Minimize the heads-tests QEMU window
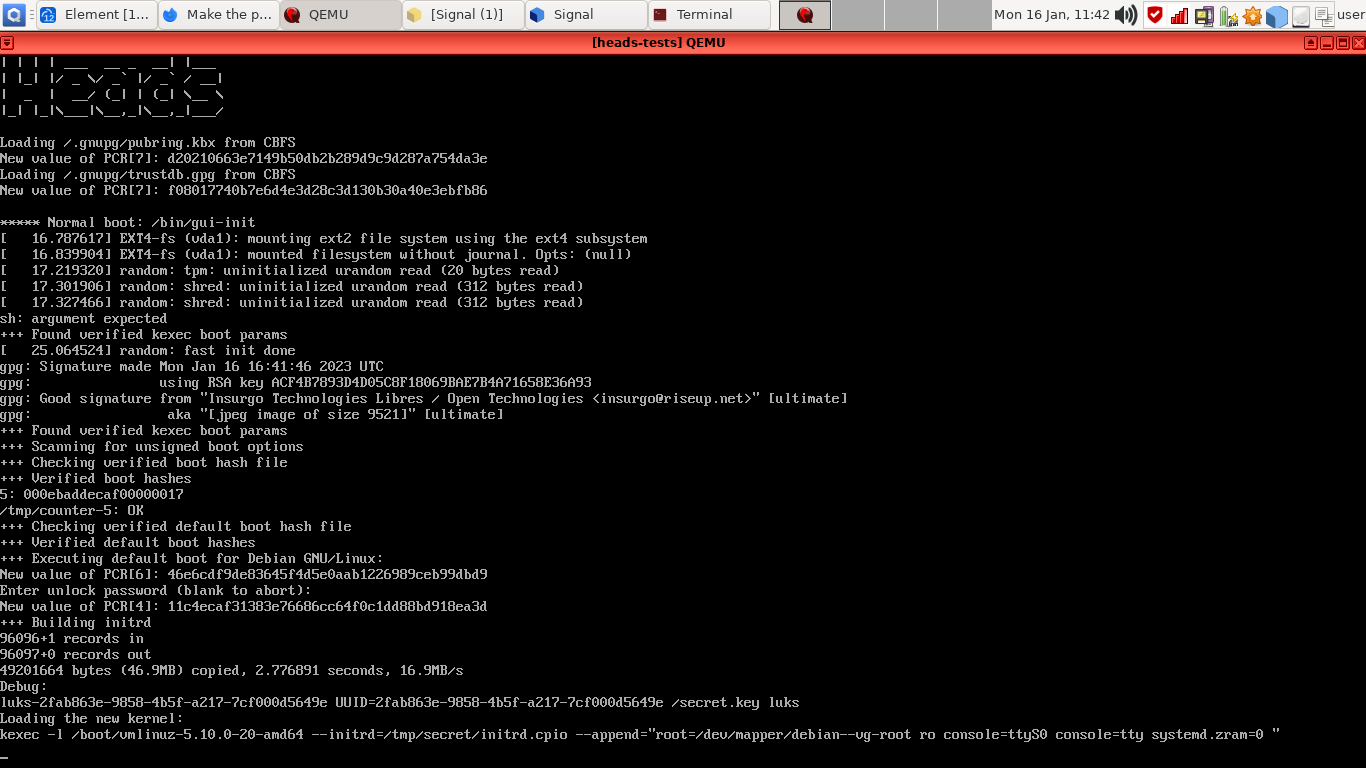Image resolution: width=1366 pixels, height=768 pixels. (x=1326, y=43)
